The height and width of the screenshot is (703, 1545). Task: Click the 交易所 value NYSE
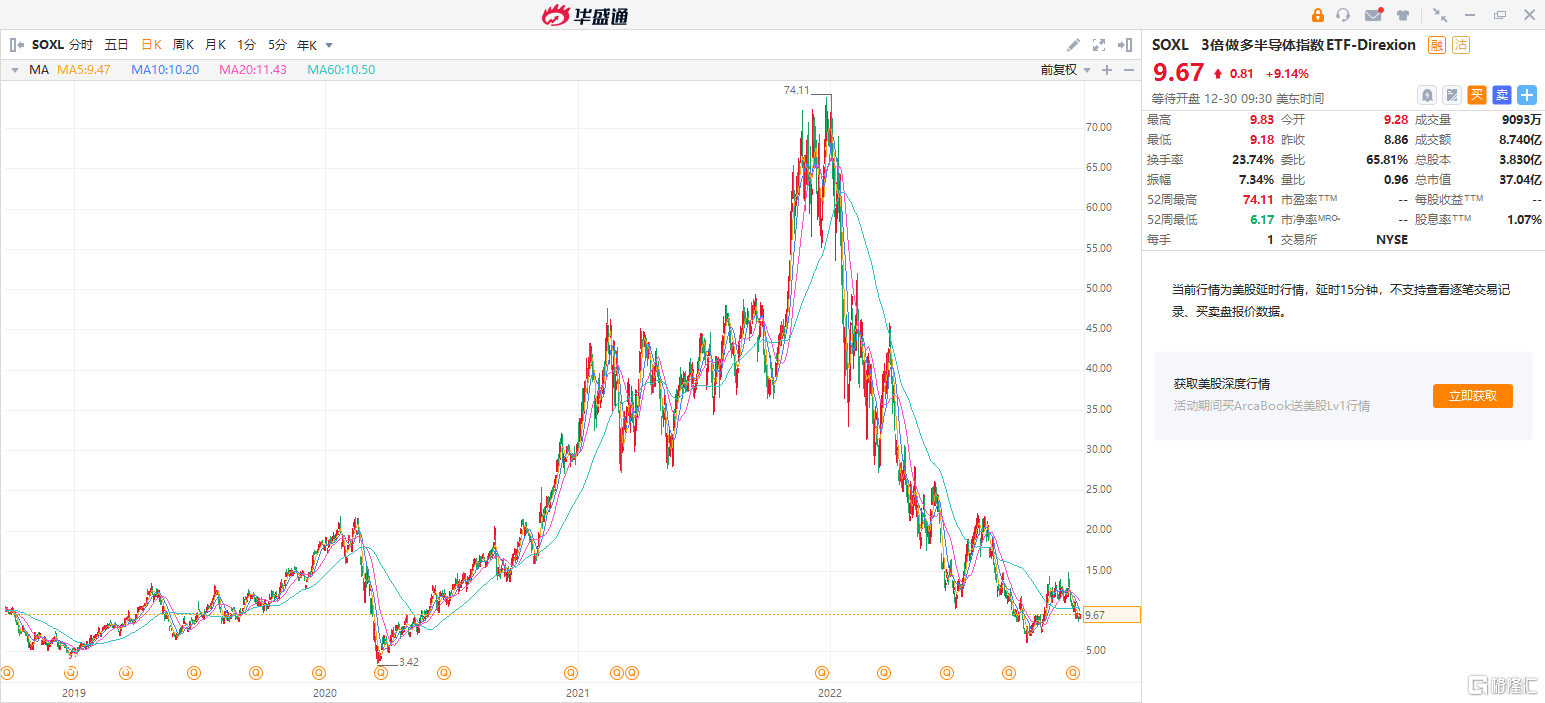point(1392,239)
